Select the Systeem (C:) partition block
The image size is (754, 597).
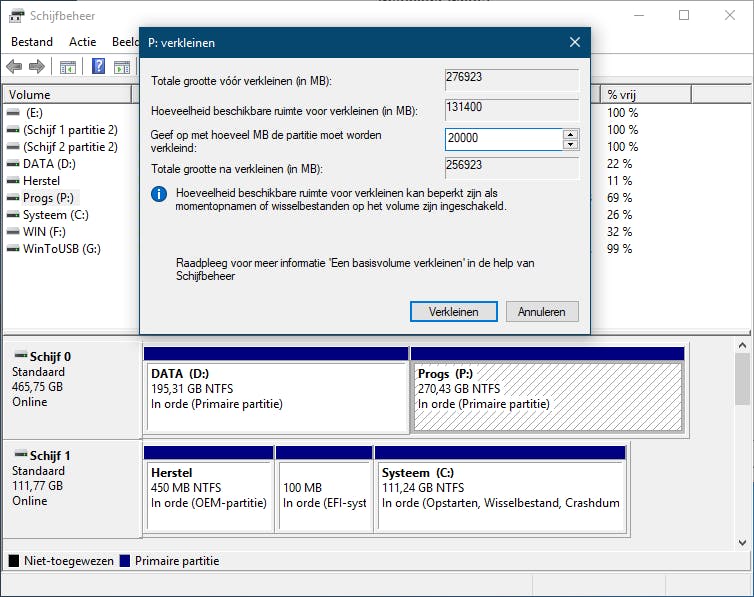[500, 489]
